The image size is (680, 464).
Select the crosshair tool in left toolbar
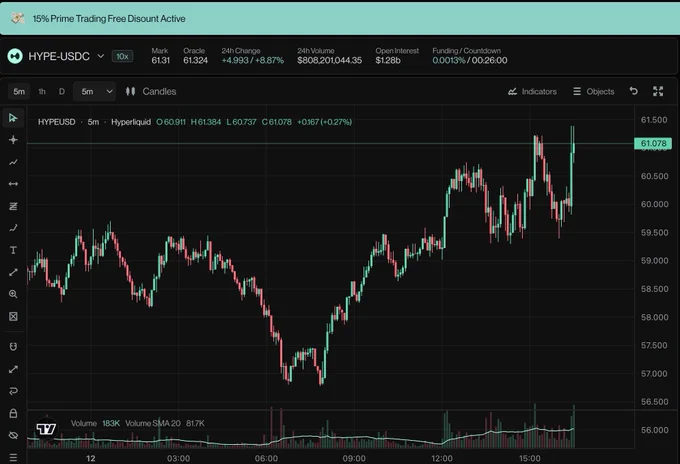(x=13, y=140)
